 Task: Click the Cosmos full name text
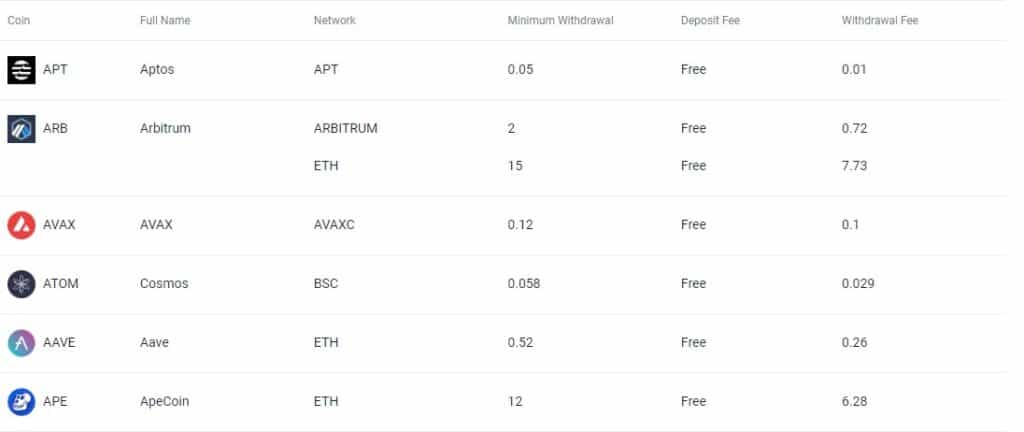click(164, 284)
